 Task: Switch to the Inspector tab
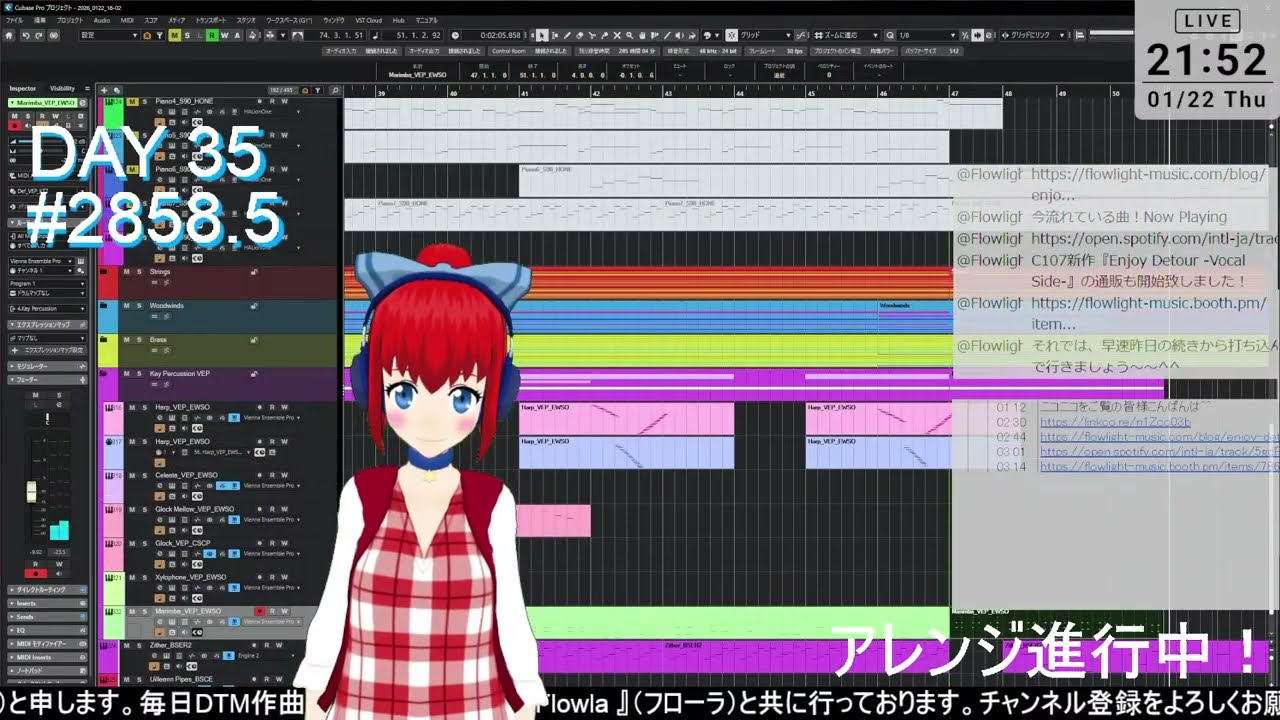click(x=22, y=88)
